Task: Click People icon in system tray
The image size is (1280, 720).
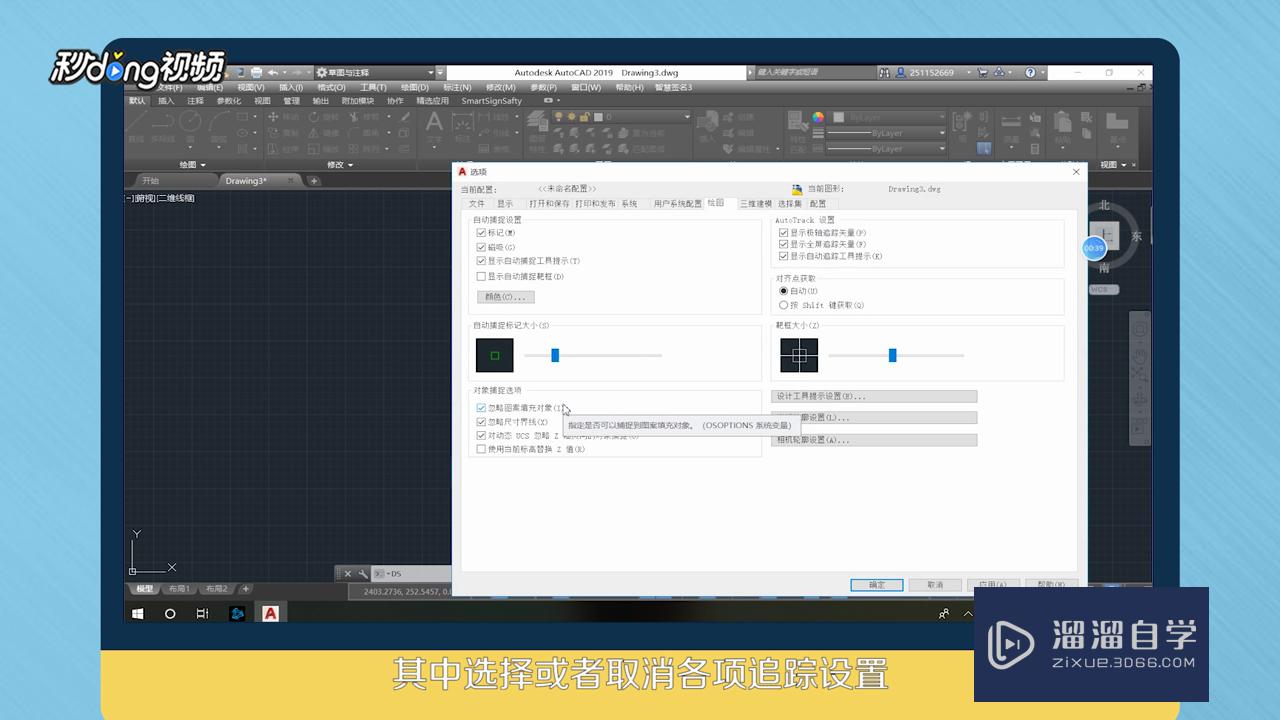Action: coord(944,613)
